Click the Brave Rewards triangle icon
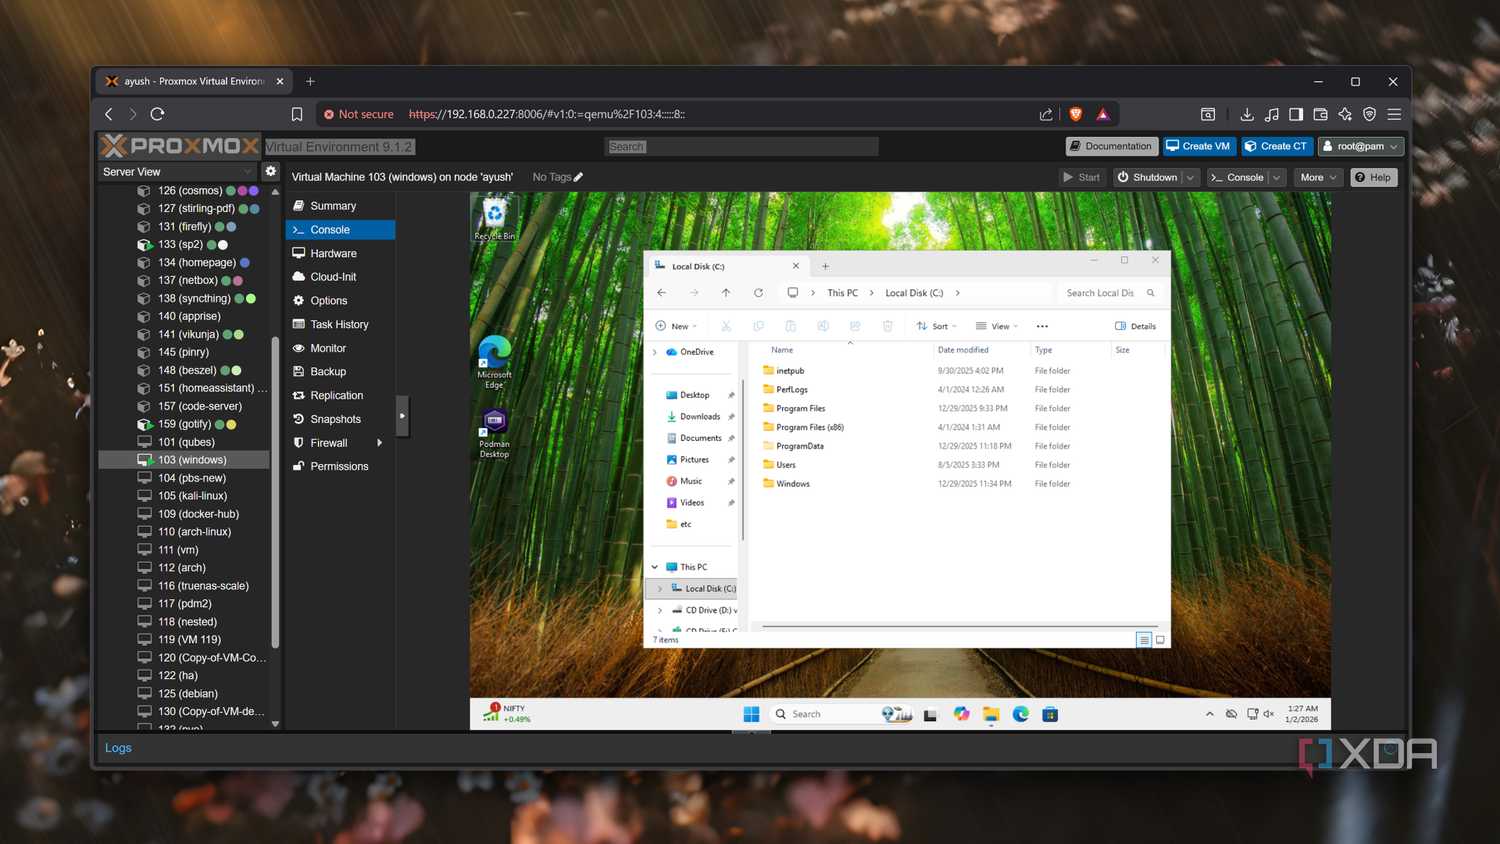The image size is (1500, 844). tap(1103, 114)
